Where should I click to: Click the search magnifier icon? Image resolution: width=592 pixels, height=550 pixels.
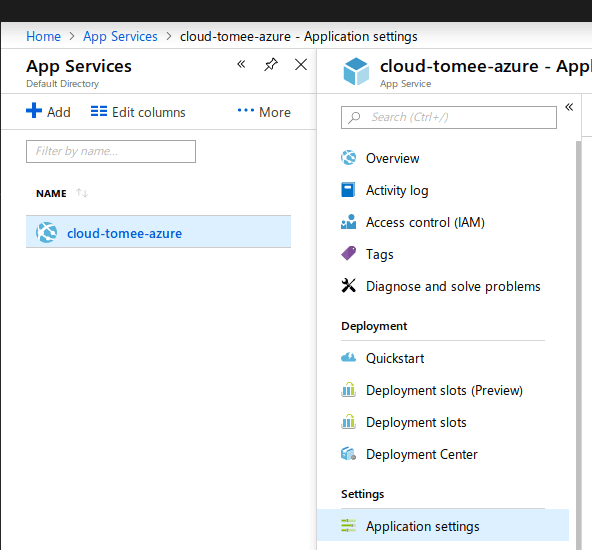[354, 117]
